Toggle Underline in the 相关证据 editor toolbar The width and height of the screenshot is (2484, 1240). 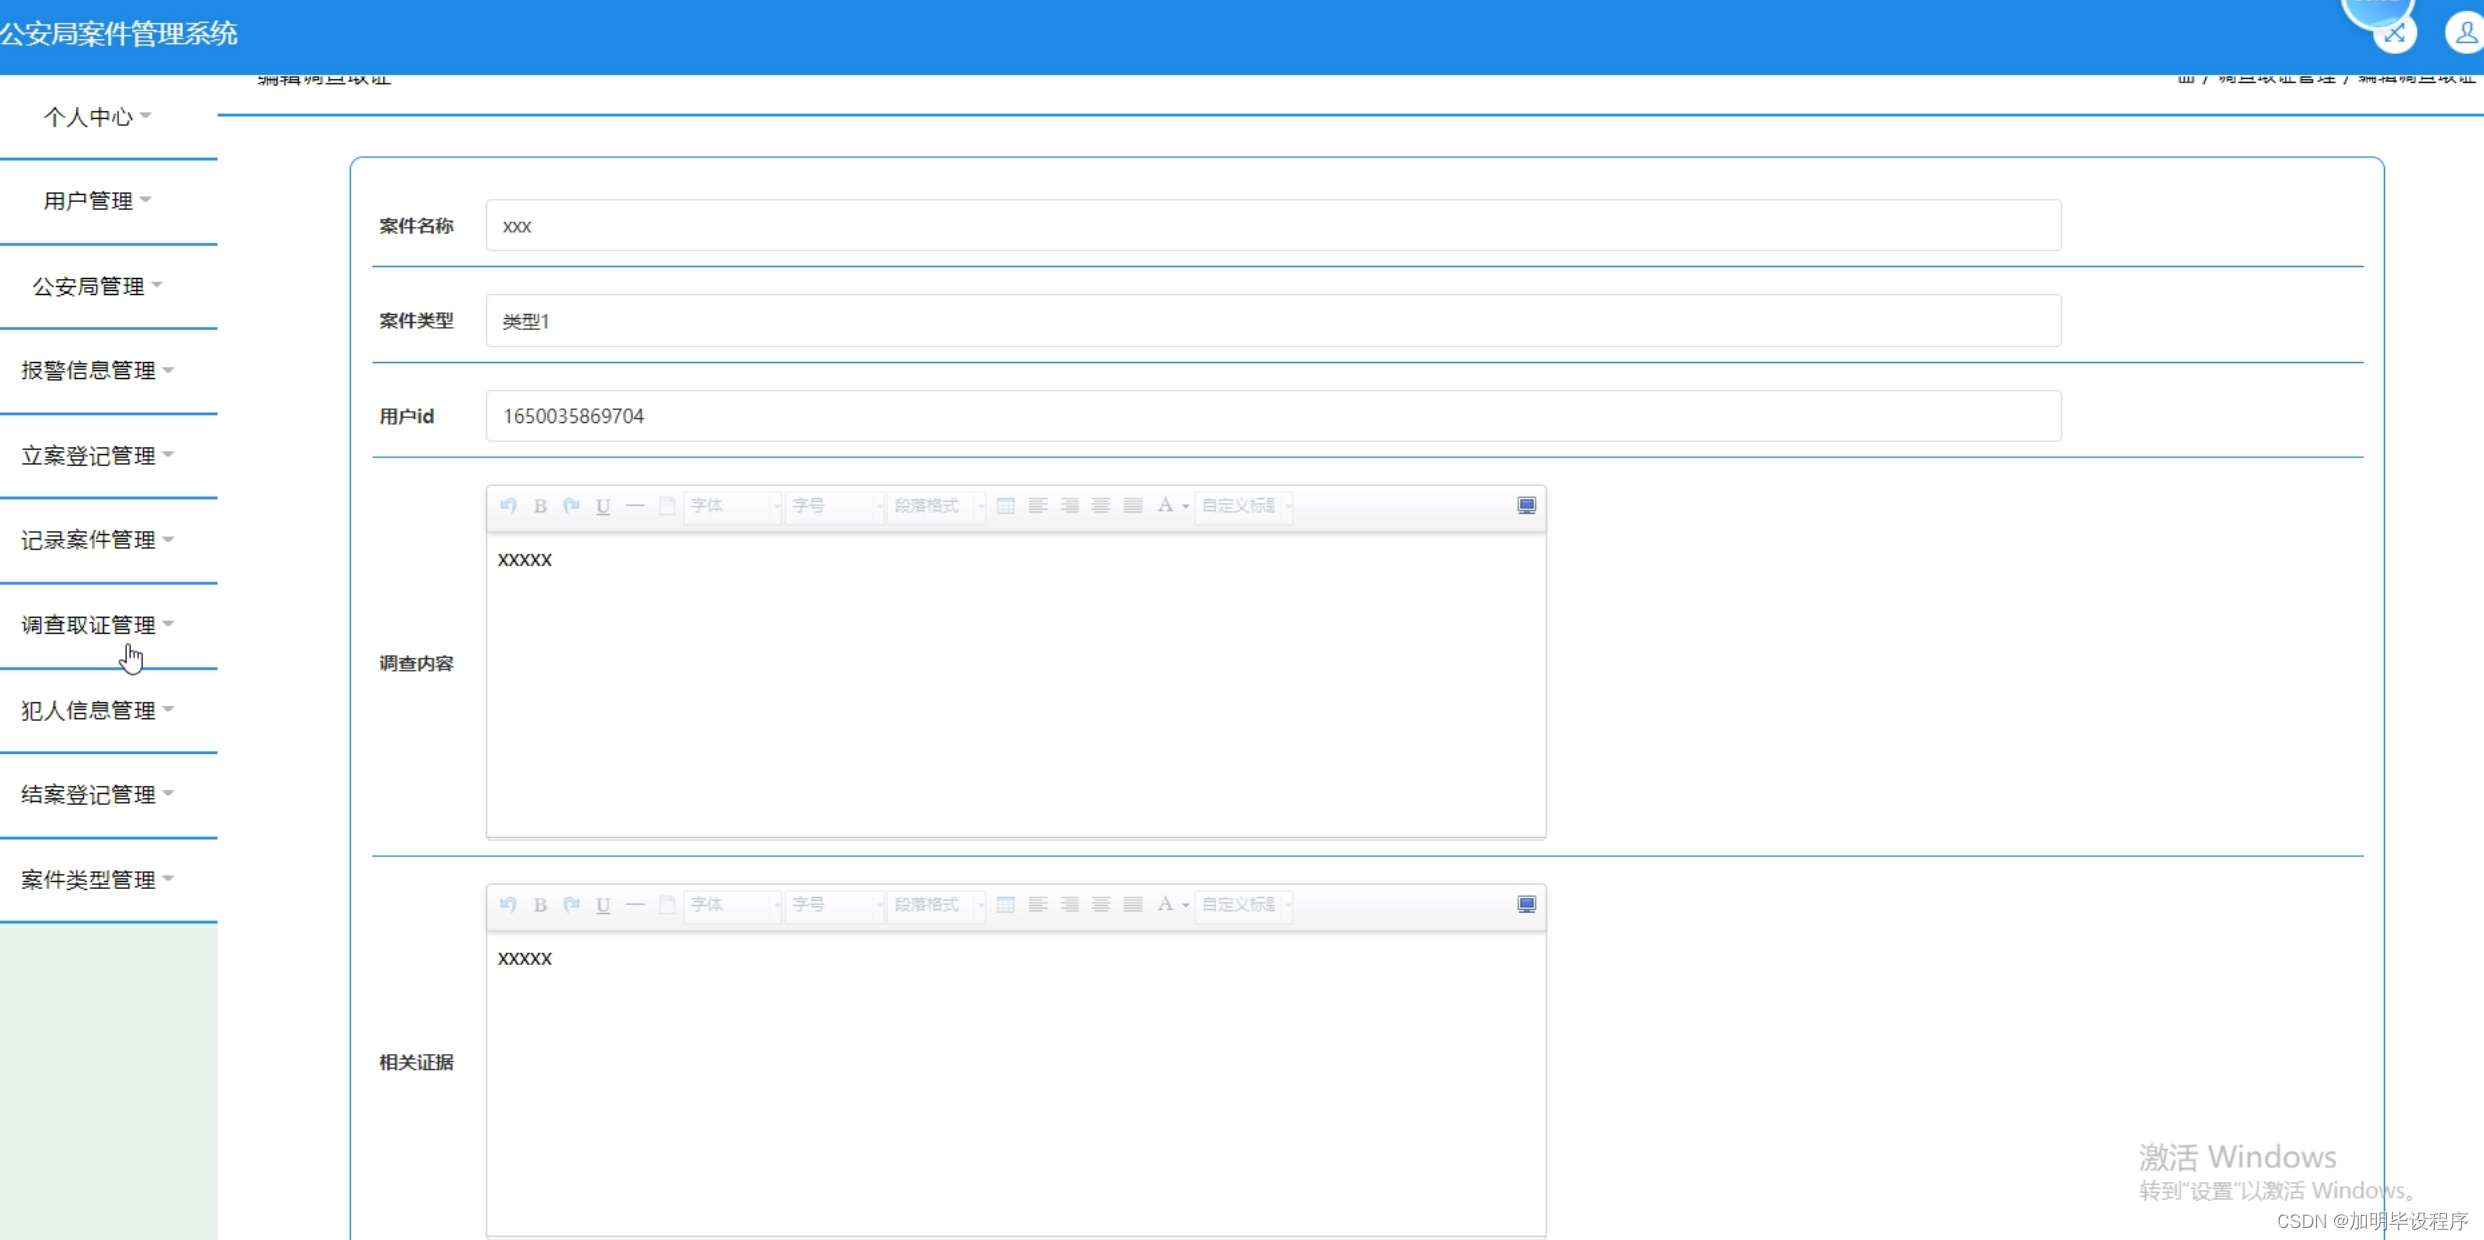tap(603, 905)
